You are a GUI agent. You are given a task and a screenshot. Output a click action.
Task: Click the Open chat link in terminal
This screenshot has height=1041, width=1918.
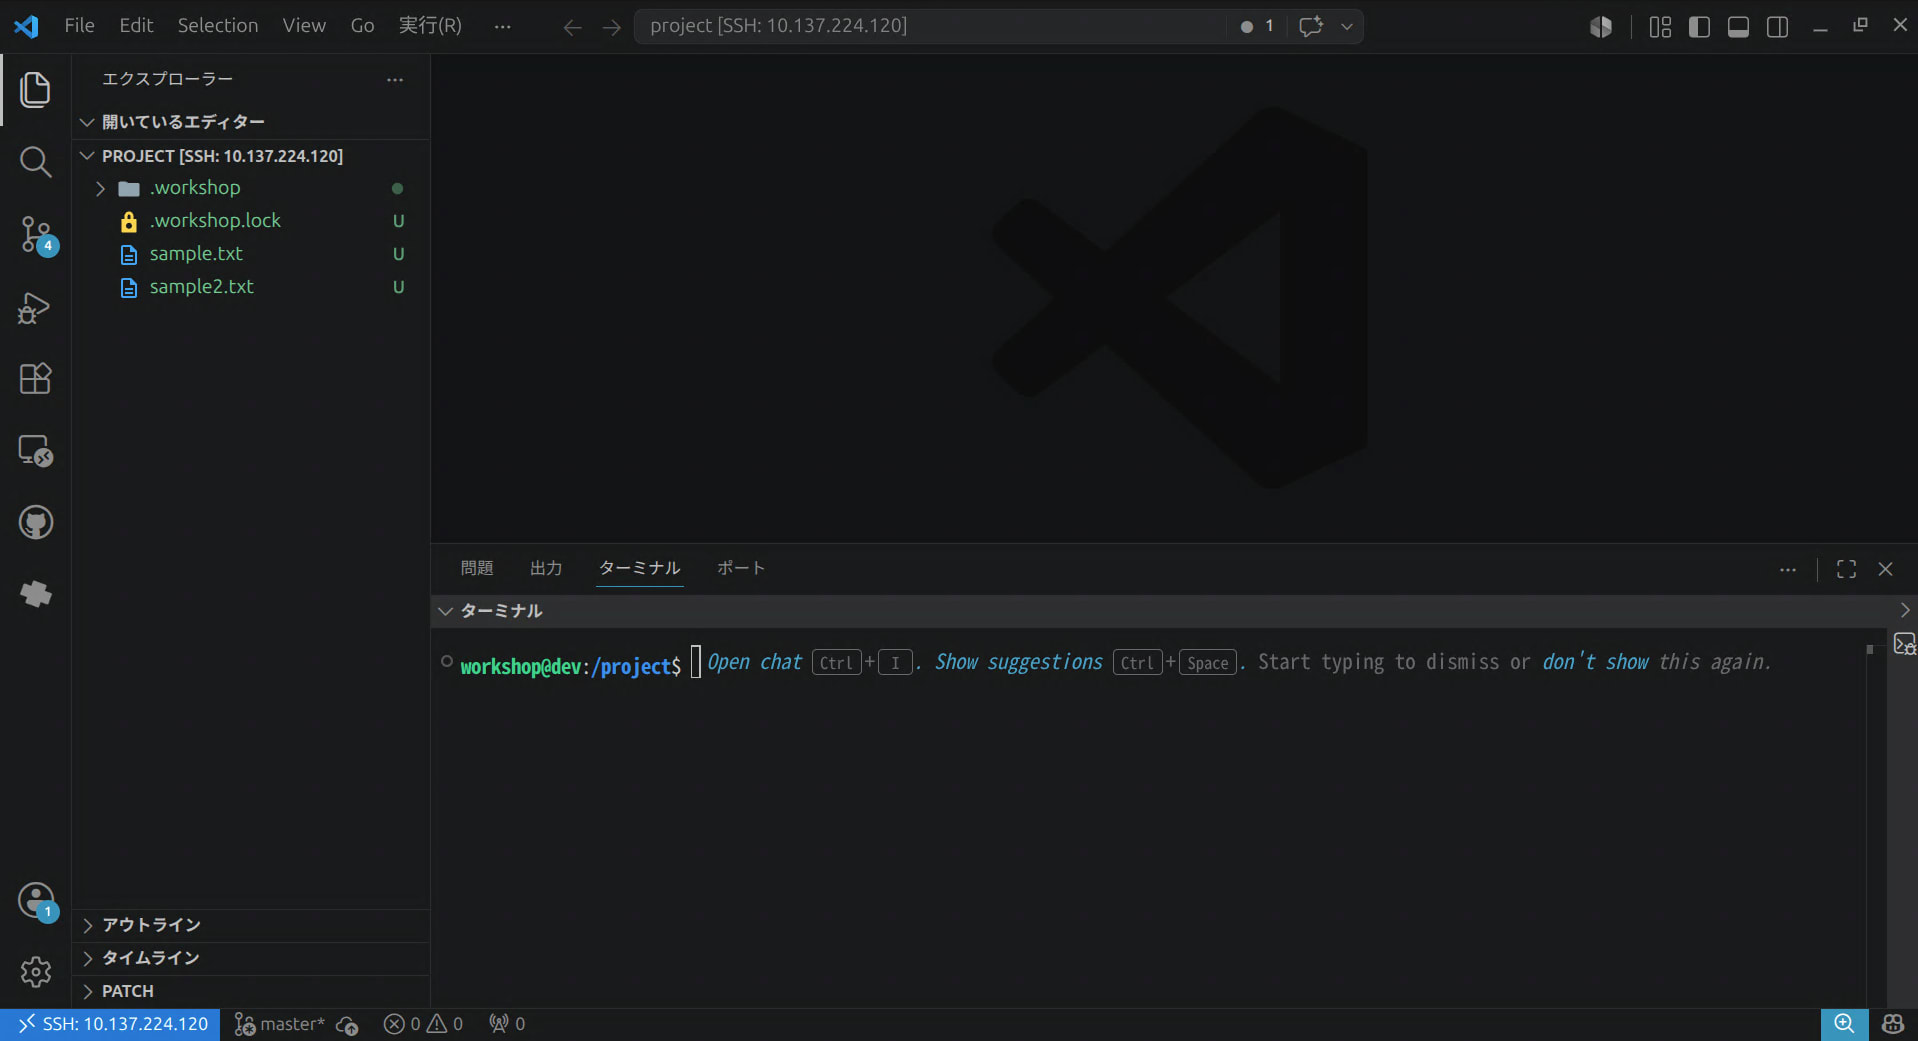pos(755,663)
